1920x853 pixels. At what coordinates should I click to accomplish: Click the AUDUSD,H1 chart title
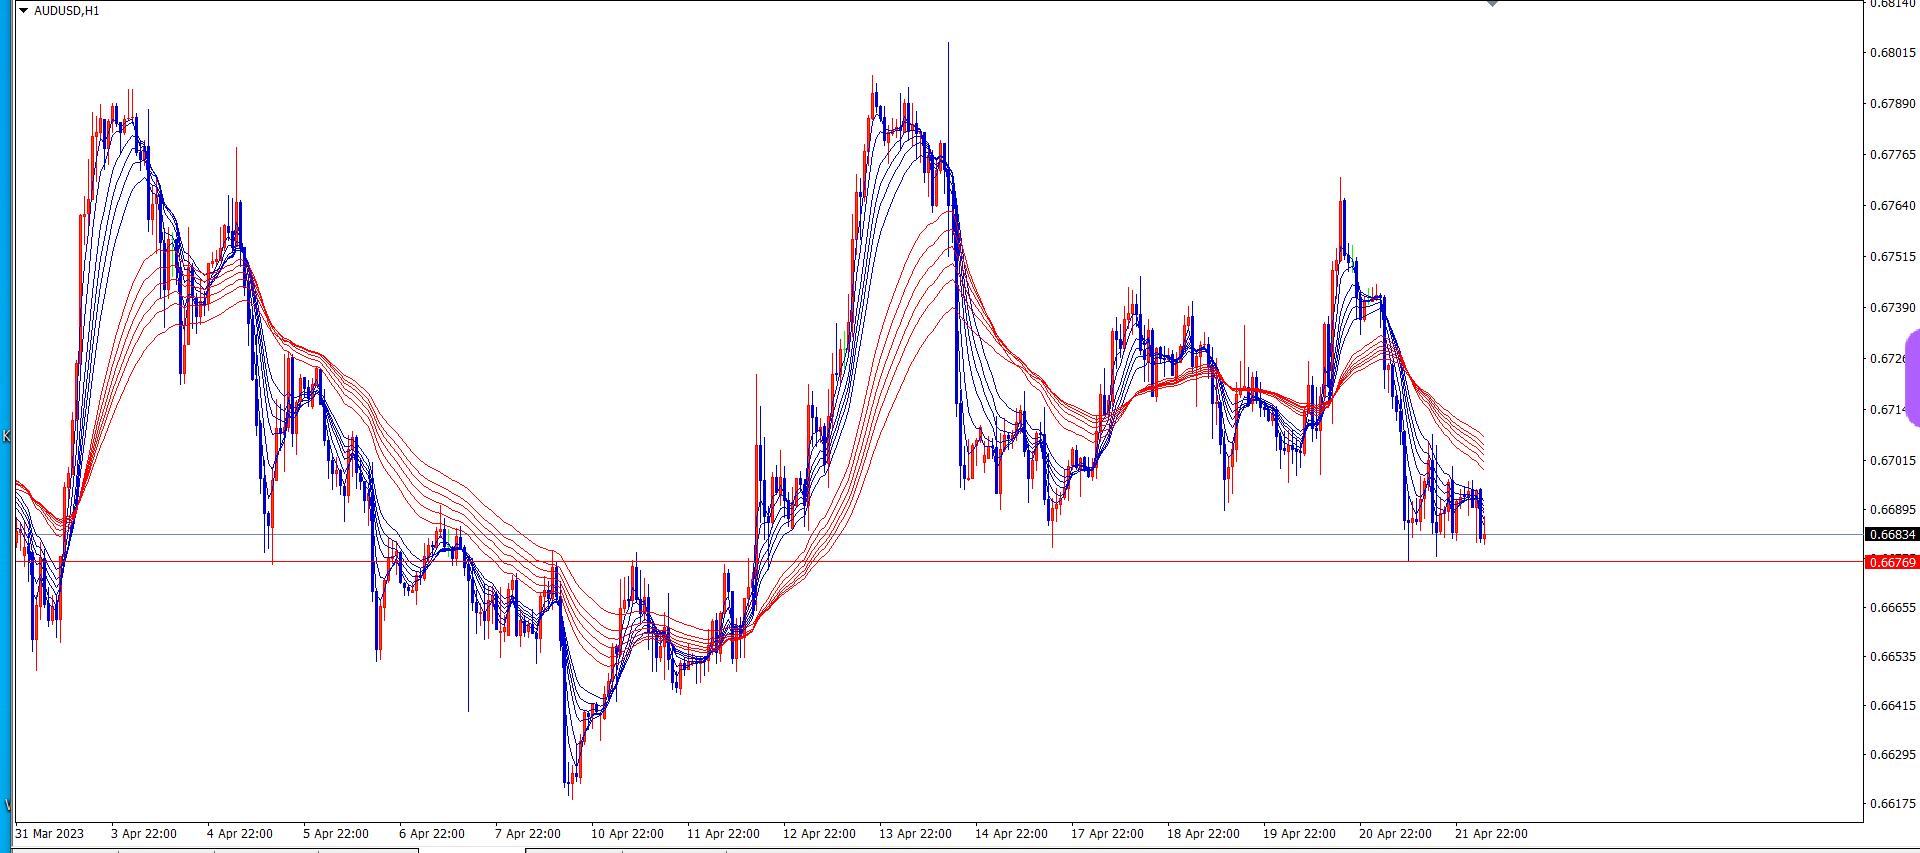(66, 11)
